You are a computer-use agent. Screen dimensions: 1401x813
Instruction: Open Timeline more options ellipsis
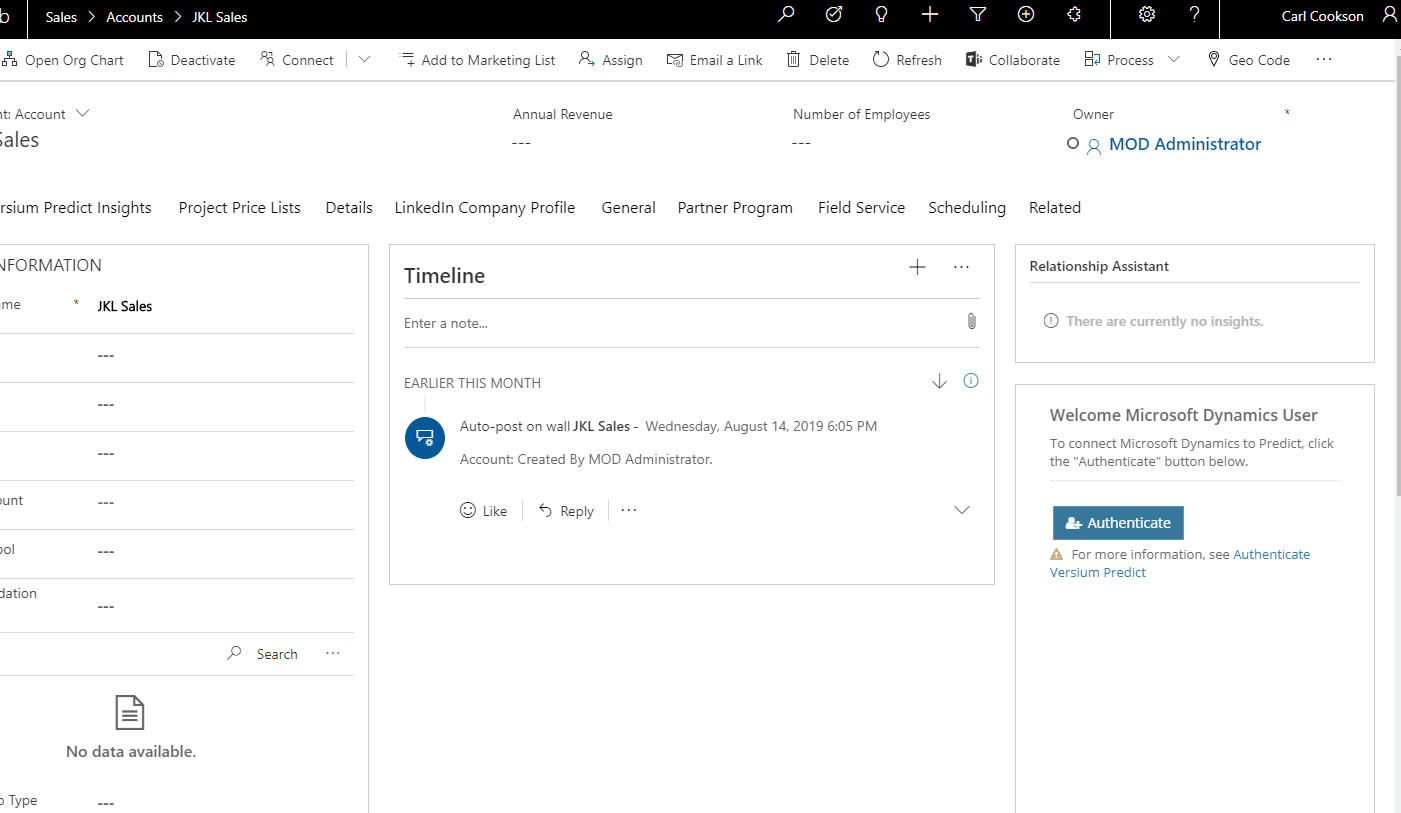pos(961,267)
